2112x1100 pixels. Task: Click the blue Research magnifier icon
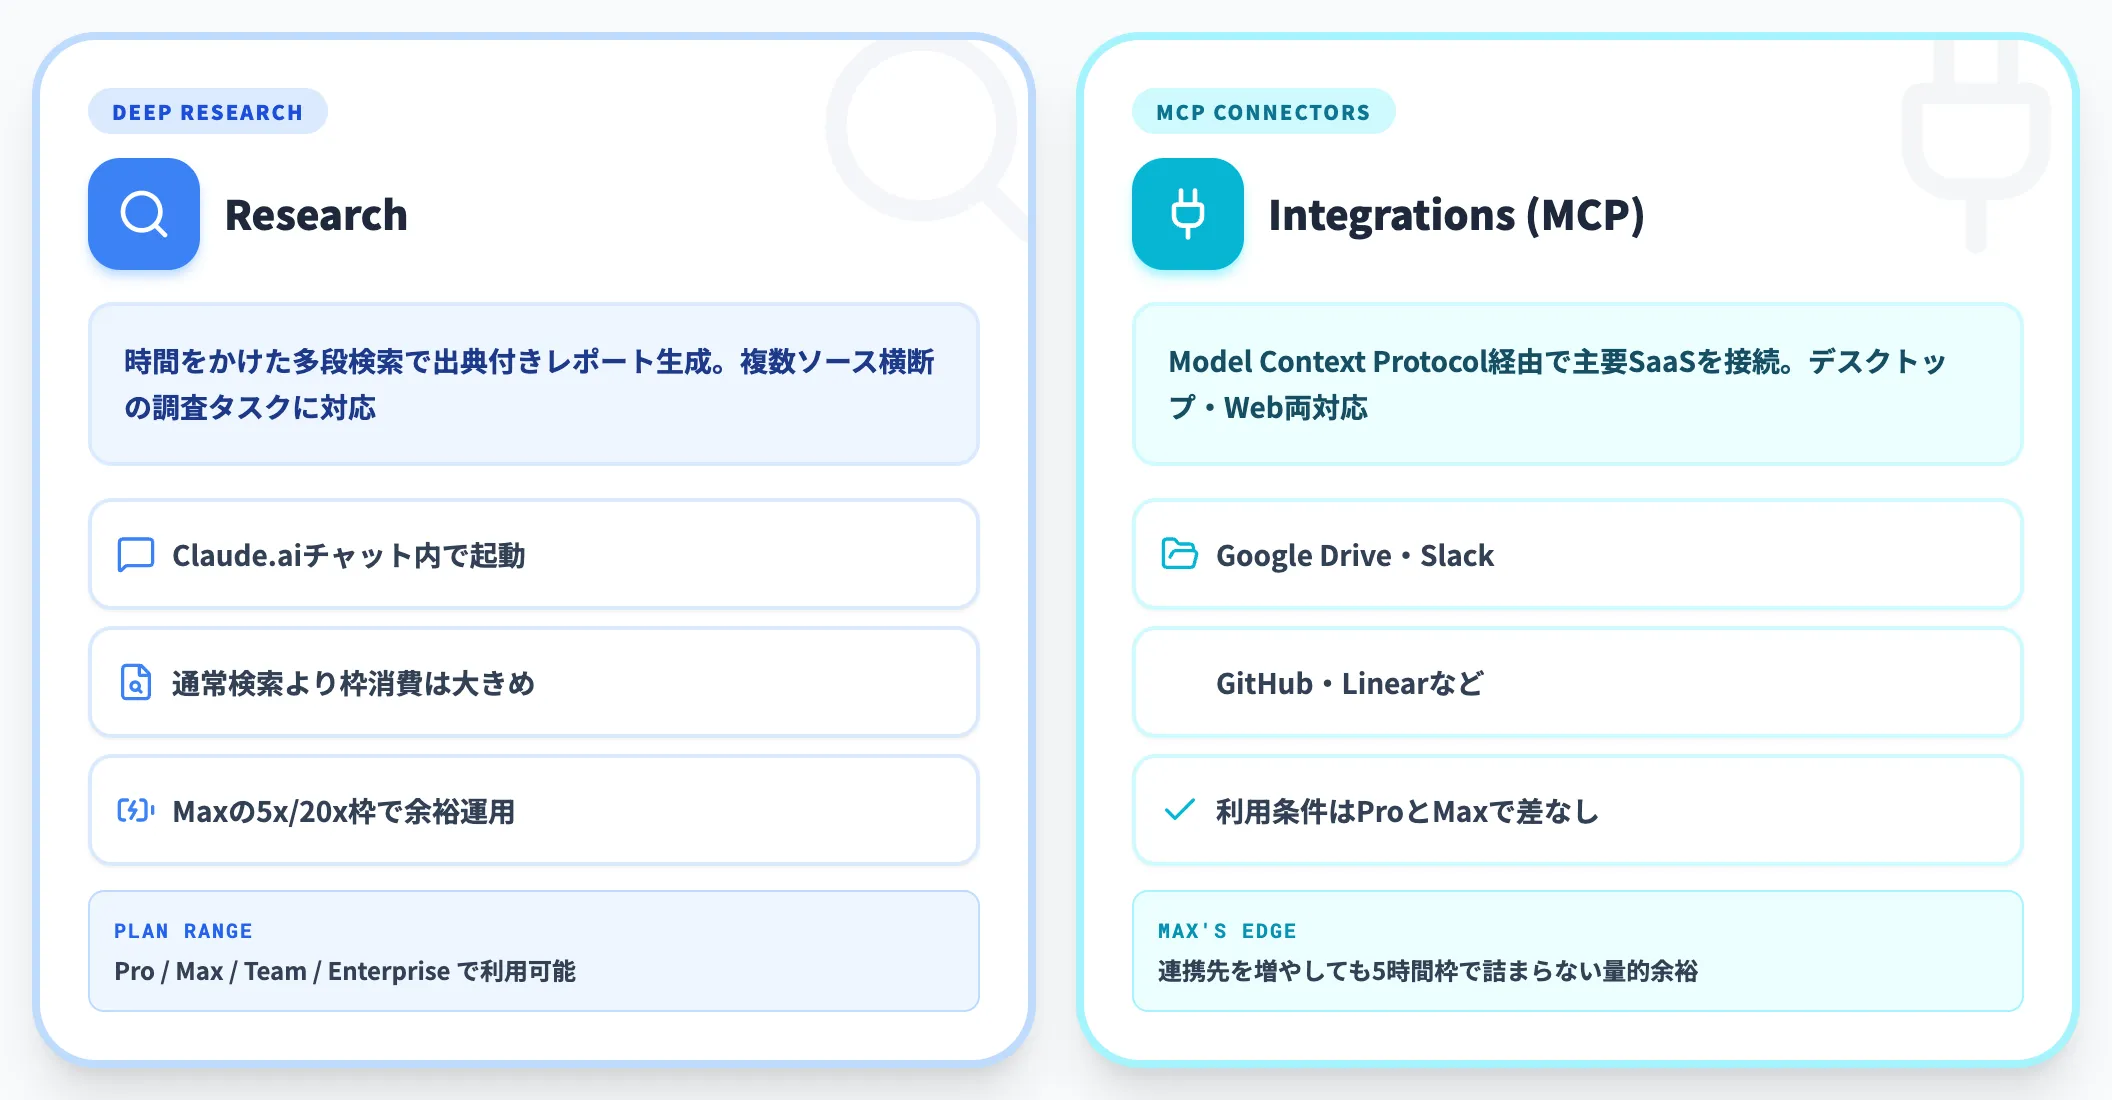tap(144, 214)
